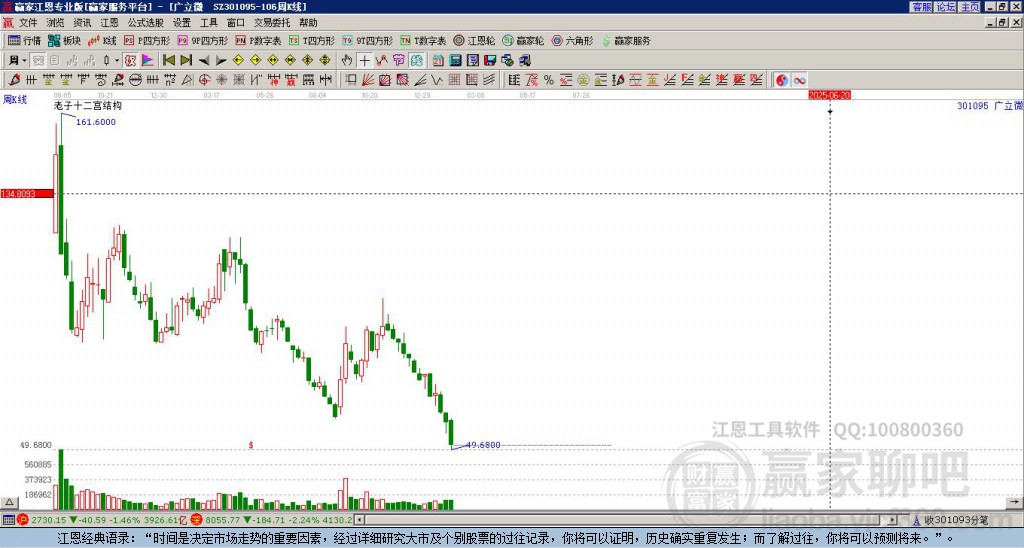This screenshot has width=1024, height=548.
Task: Open the T数字表 tool
Action: pos(423,40)
